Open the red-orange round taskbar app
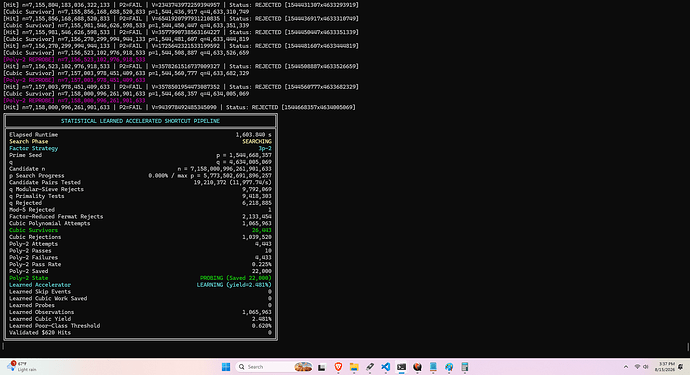This screenshot has width=690, height=375. tap(417, 367)
